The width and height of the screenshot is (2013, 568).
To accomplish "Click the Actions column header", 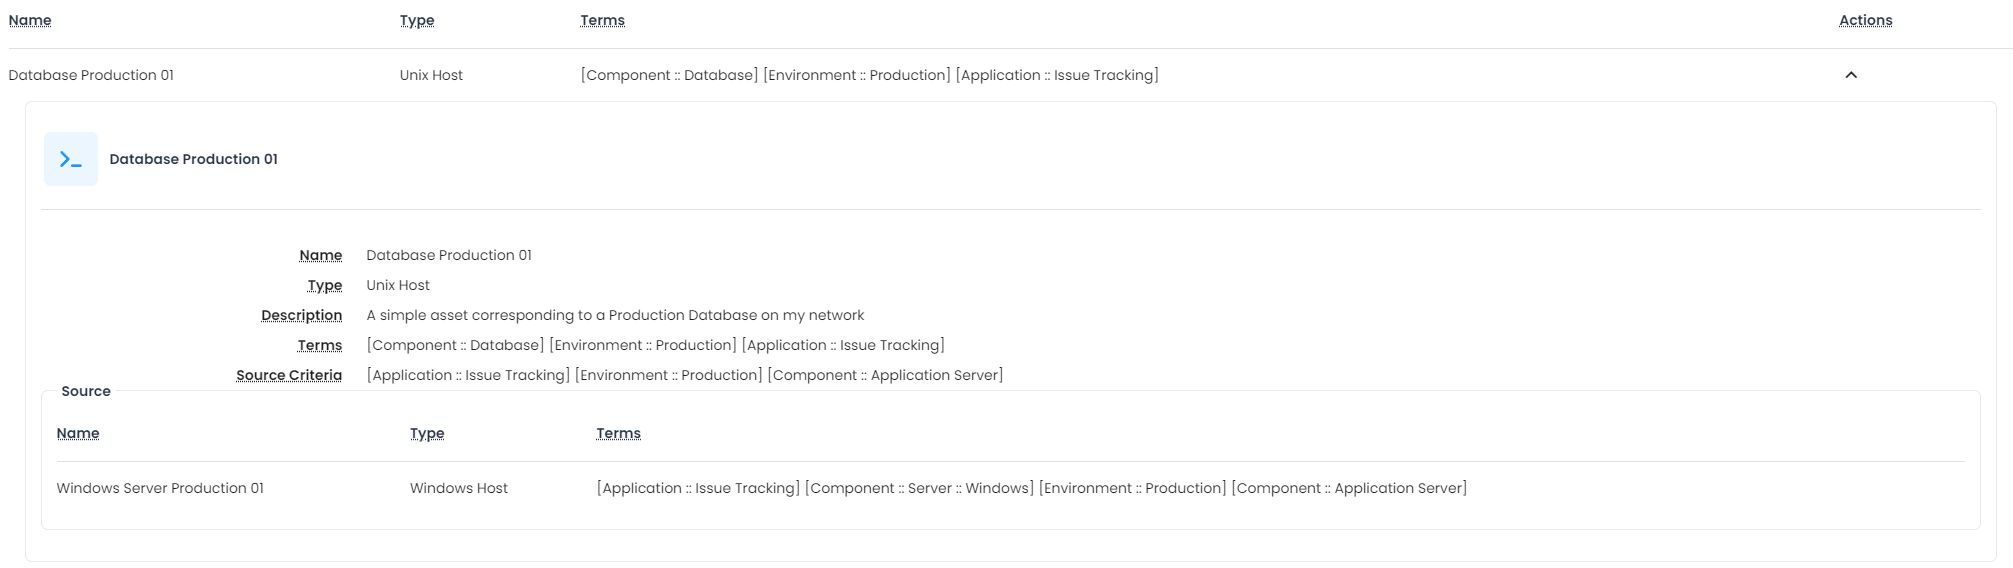I will click(x=1865, y=20).
